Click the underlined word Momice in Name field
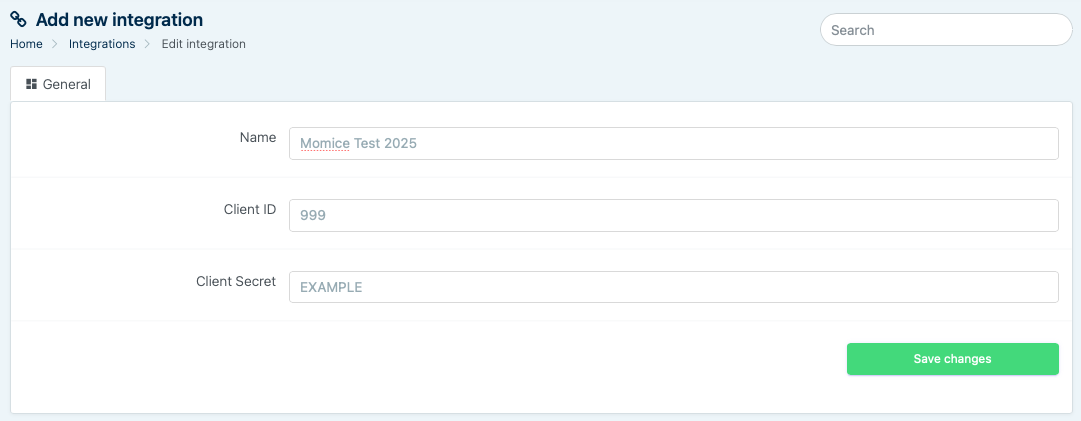 [325, 143]
